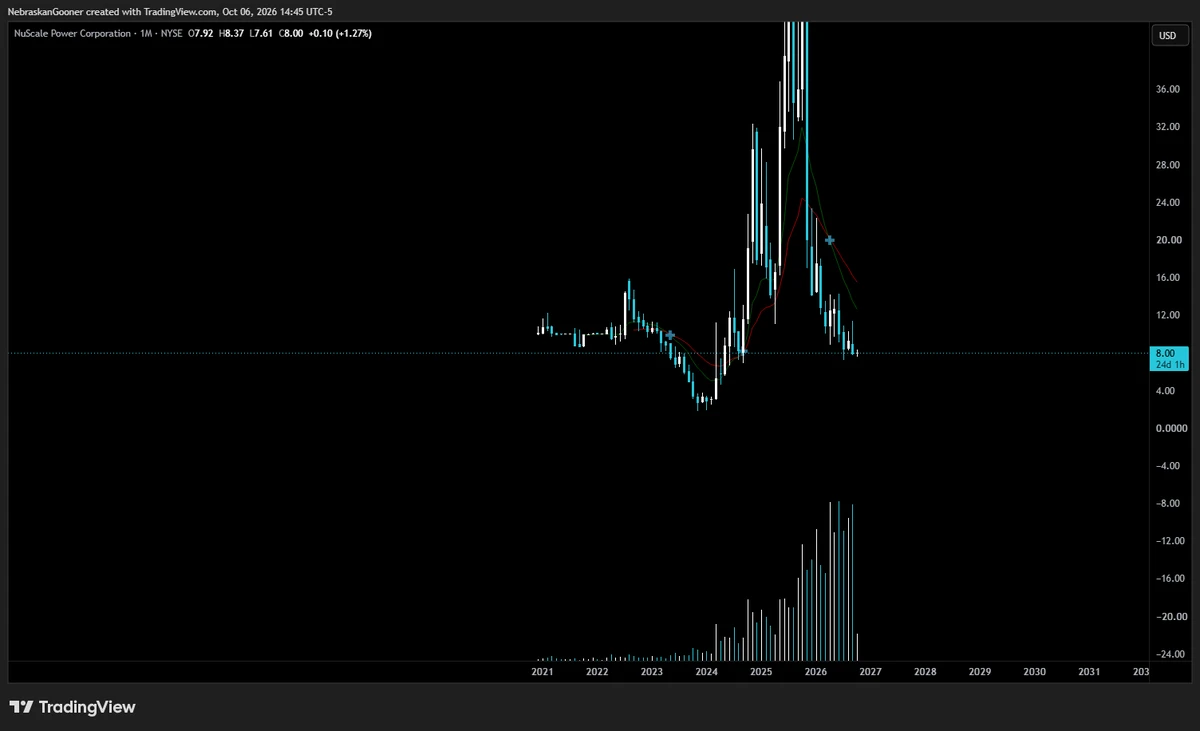Click the 2025 year label
This screenshot has height=731, width=1200.
(x=761, y=672)
